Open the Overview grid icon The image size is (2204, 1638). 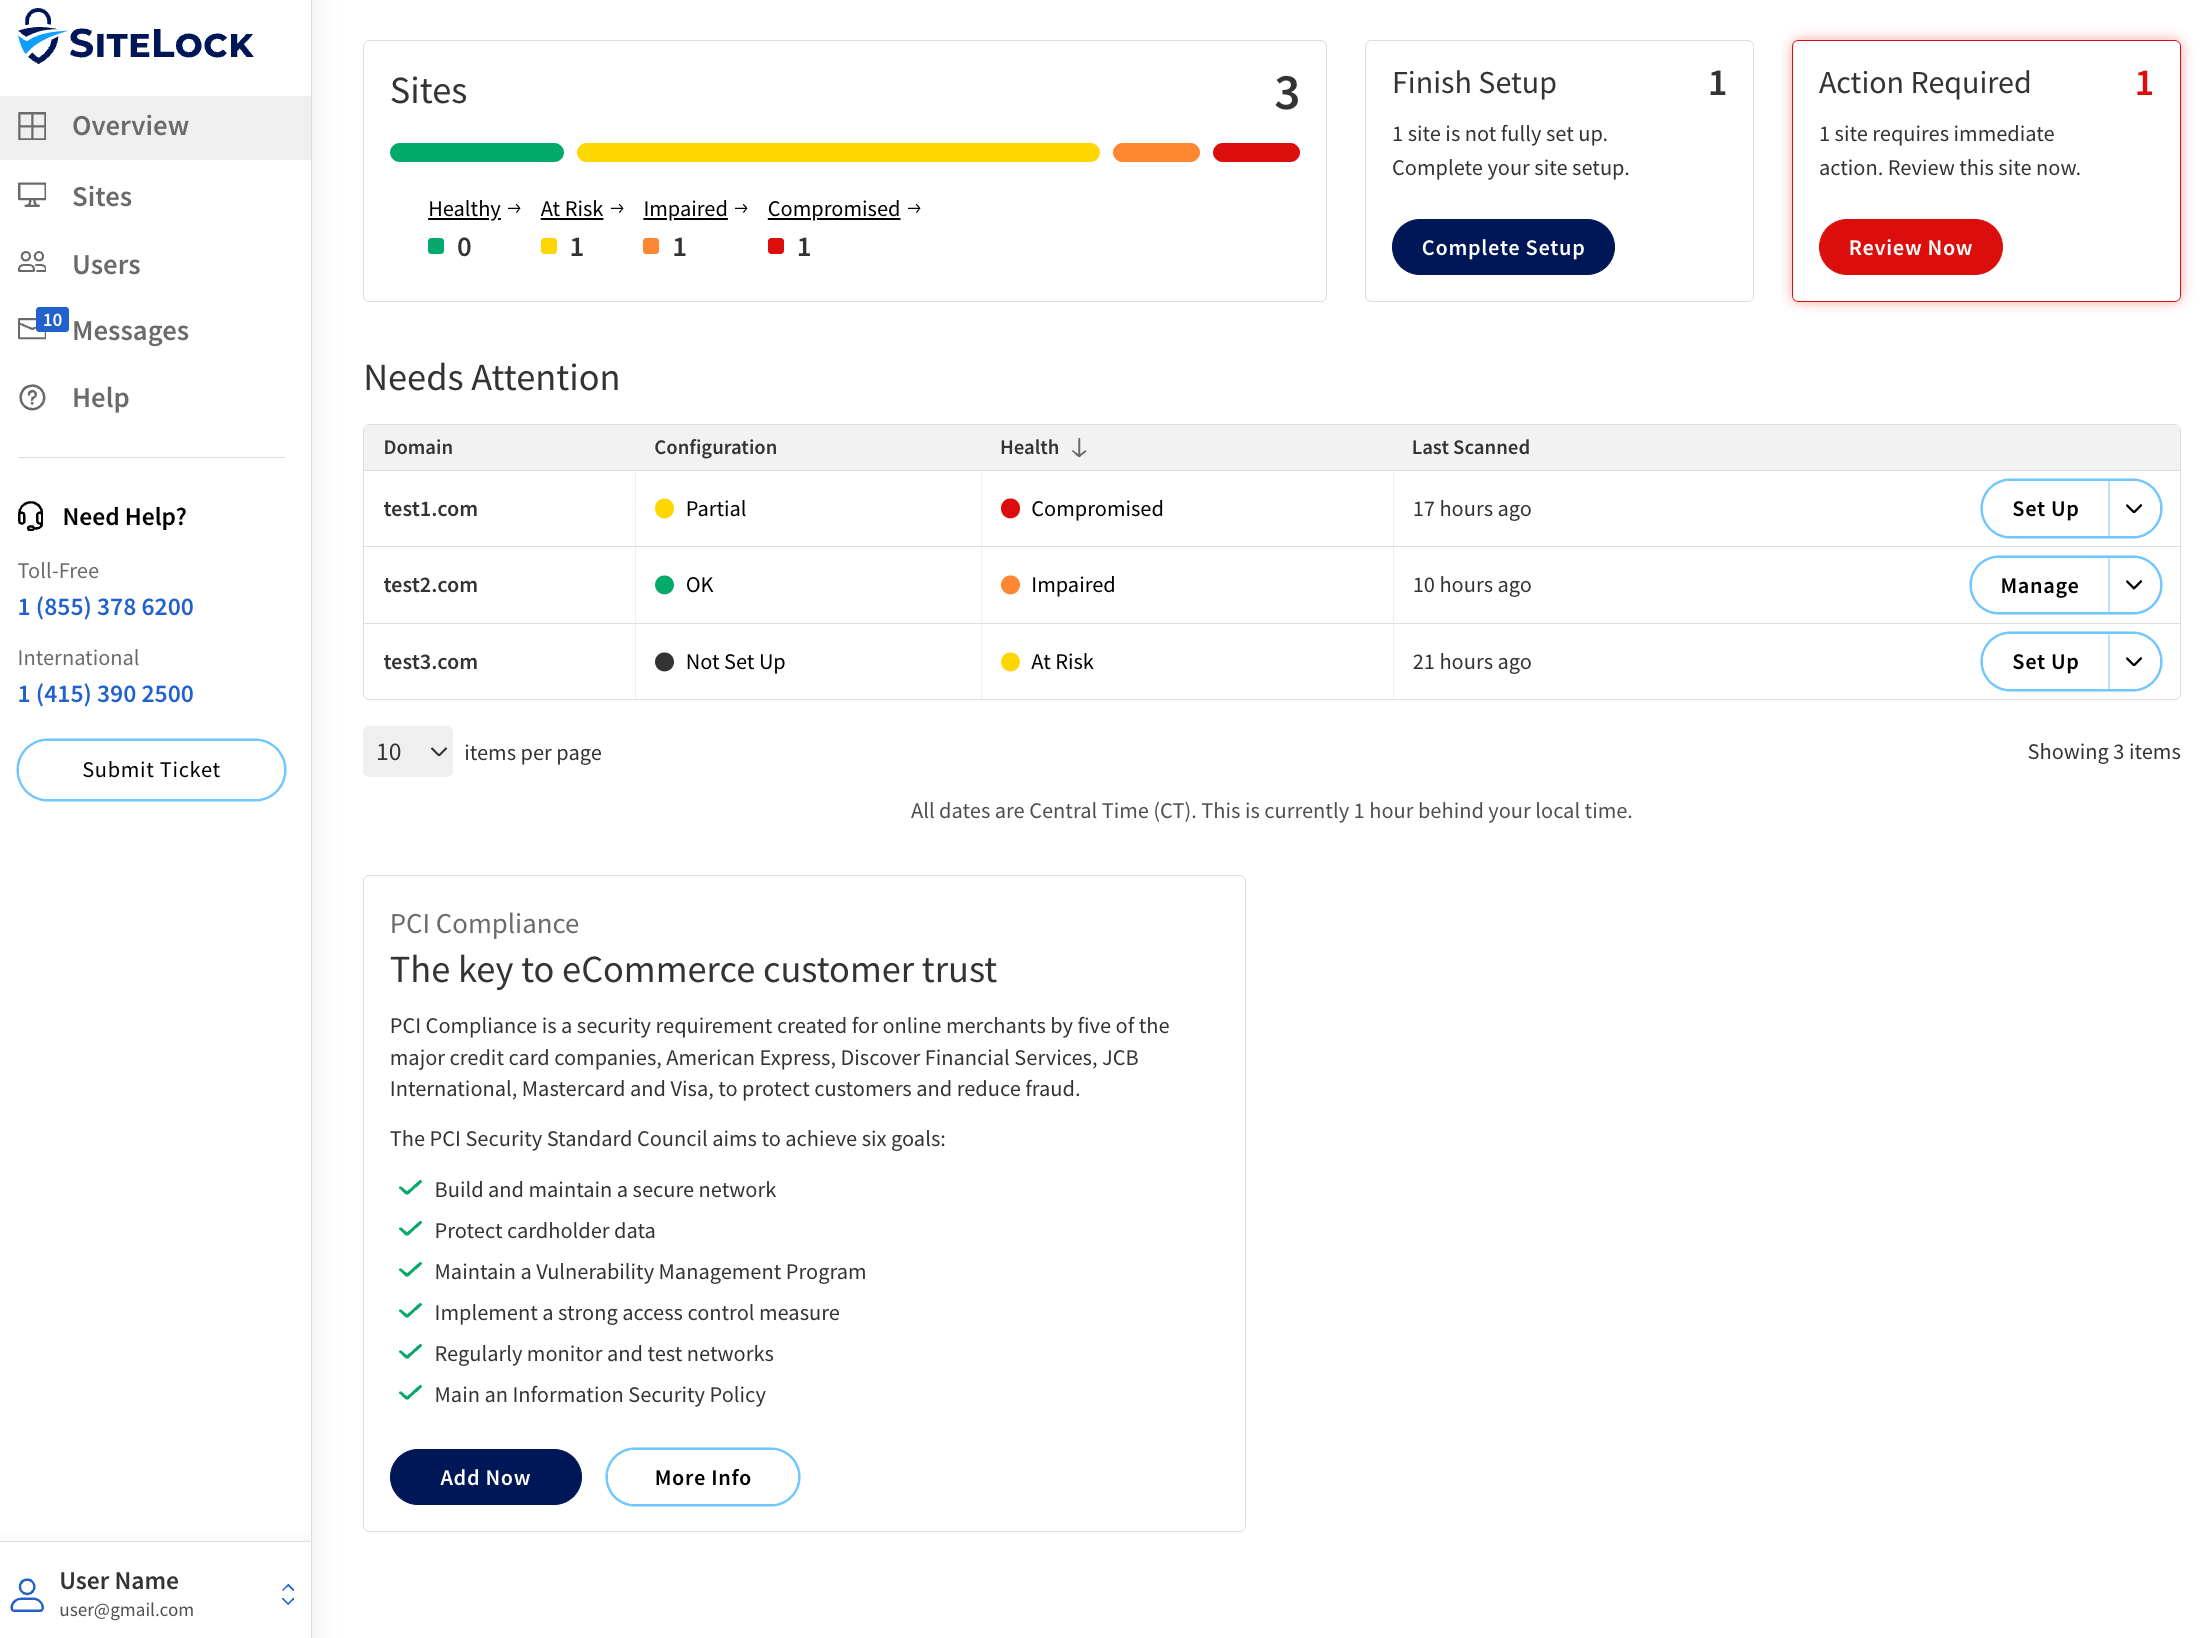[x=32, y=126]
